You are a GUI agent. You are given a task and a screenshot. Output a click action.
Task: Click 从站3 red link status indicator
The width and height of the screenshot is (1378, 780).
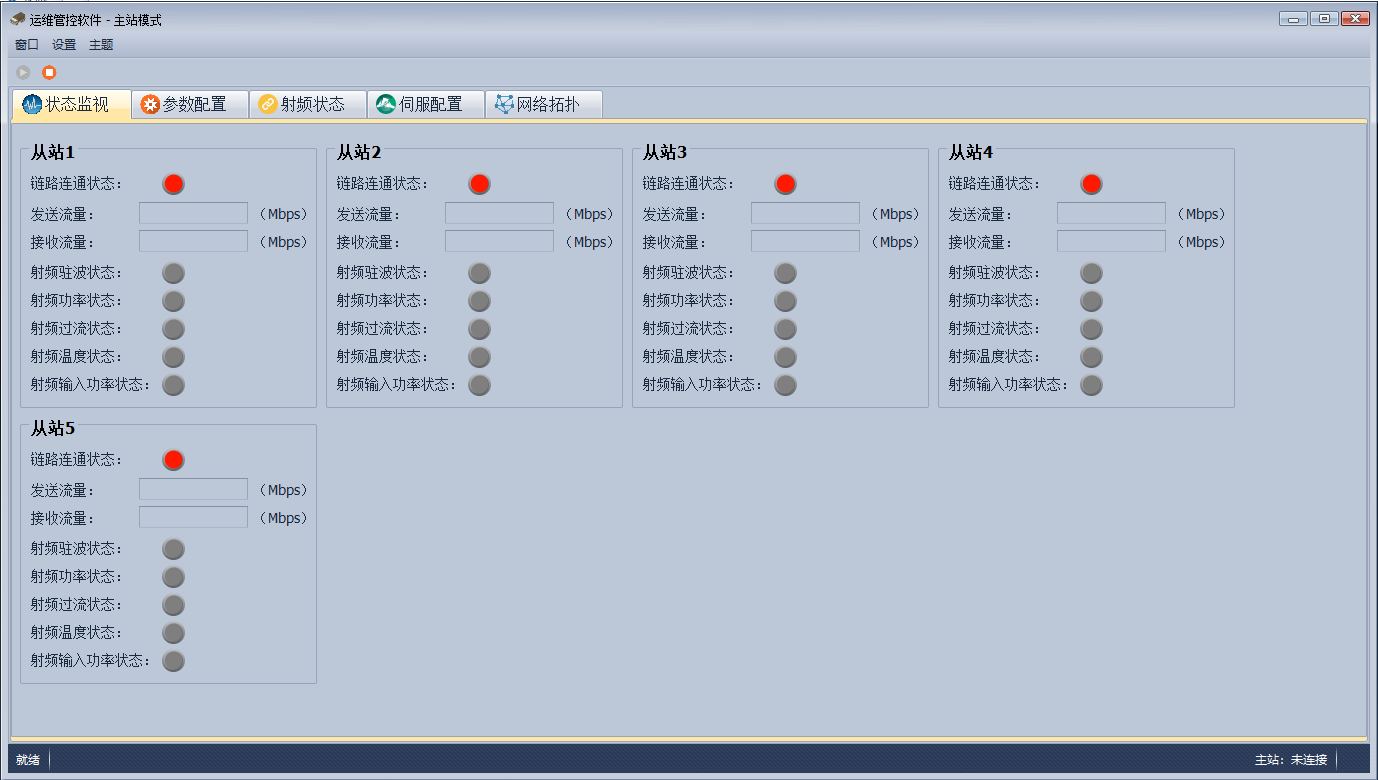(786, 184)
